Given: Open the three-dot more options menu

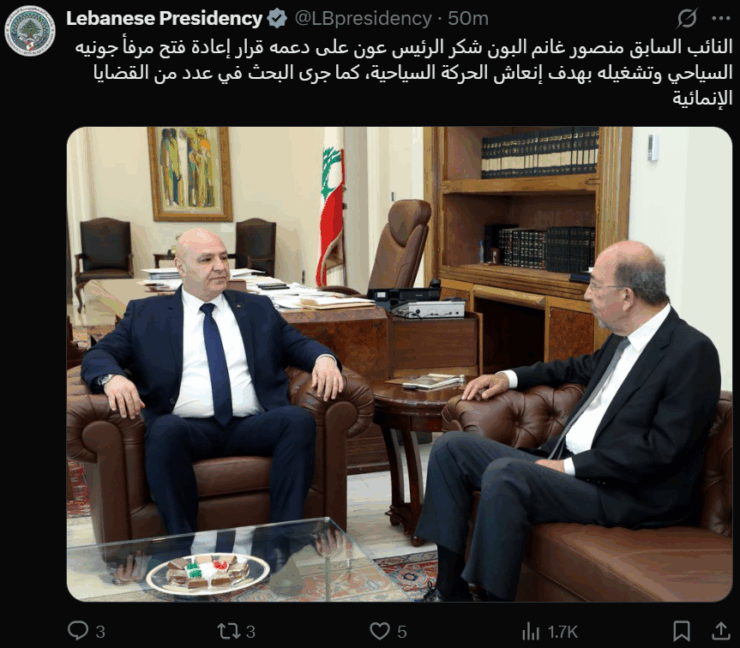Looking at the screenshot, I should [721, 18].
